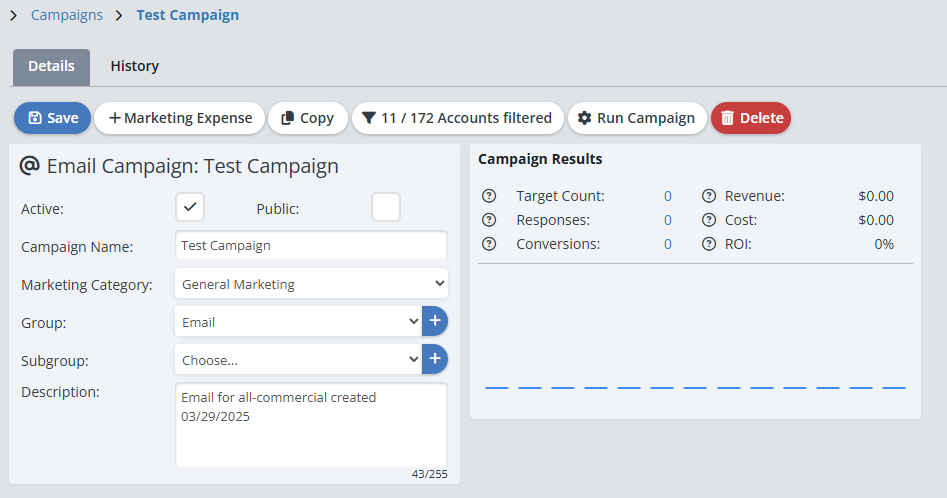Run the campaign with Run Campaign button

coord(637,118)
